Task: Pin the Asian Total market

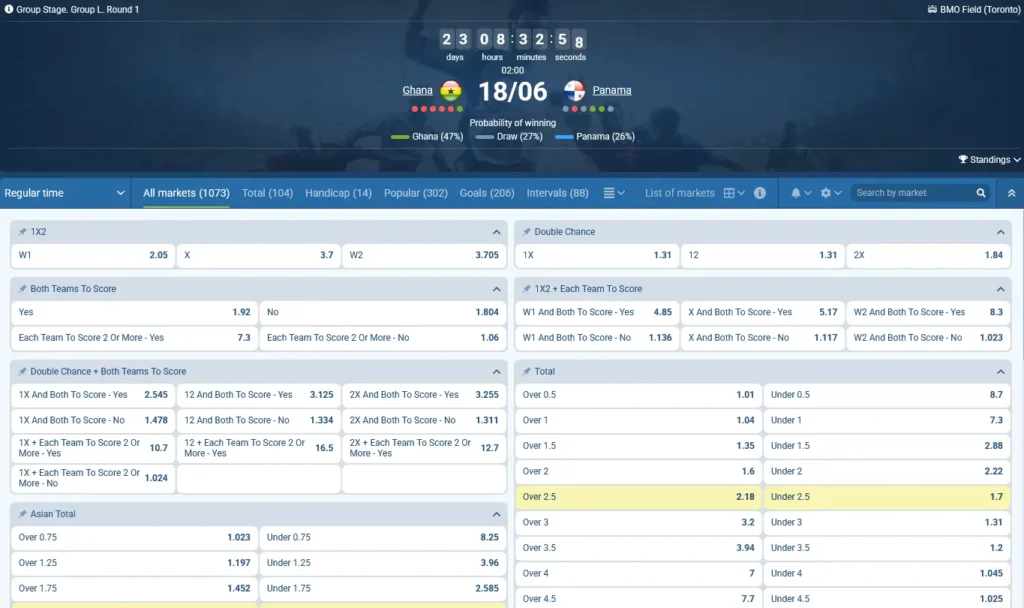Action: 22,514
